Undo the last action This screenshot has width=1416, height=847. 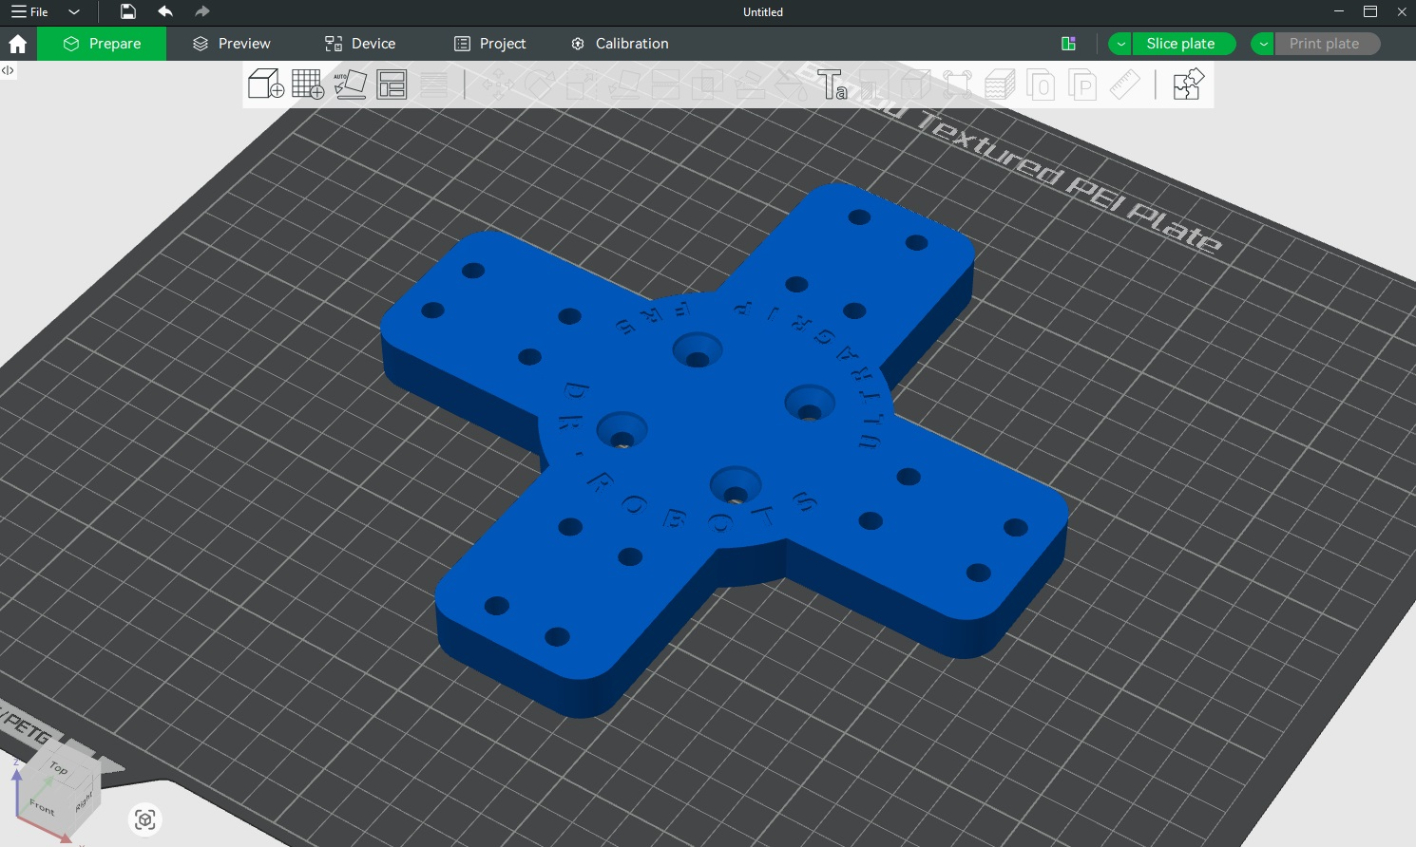pyautogui.click(x=165, y=12)
